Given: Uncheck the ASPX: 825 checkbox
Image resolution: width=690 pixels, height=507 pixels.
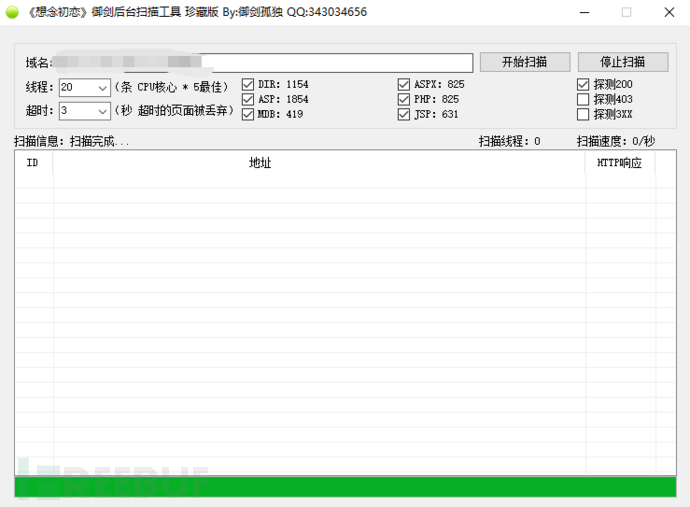Looking at the screenshot, I should [404, 84].
